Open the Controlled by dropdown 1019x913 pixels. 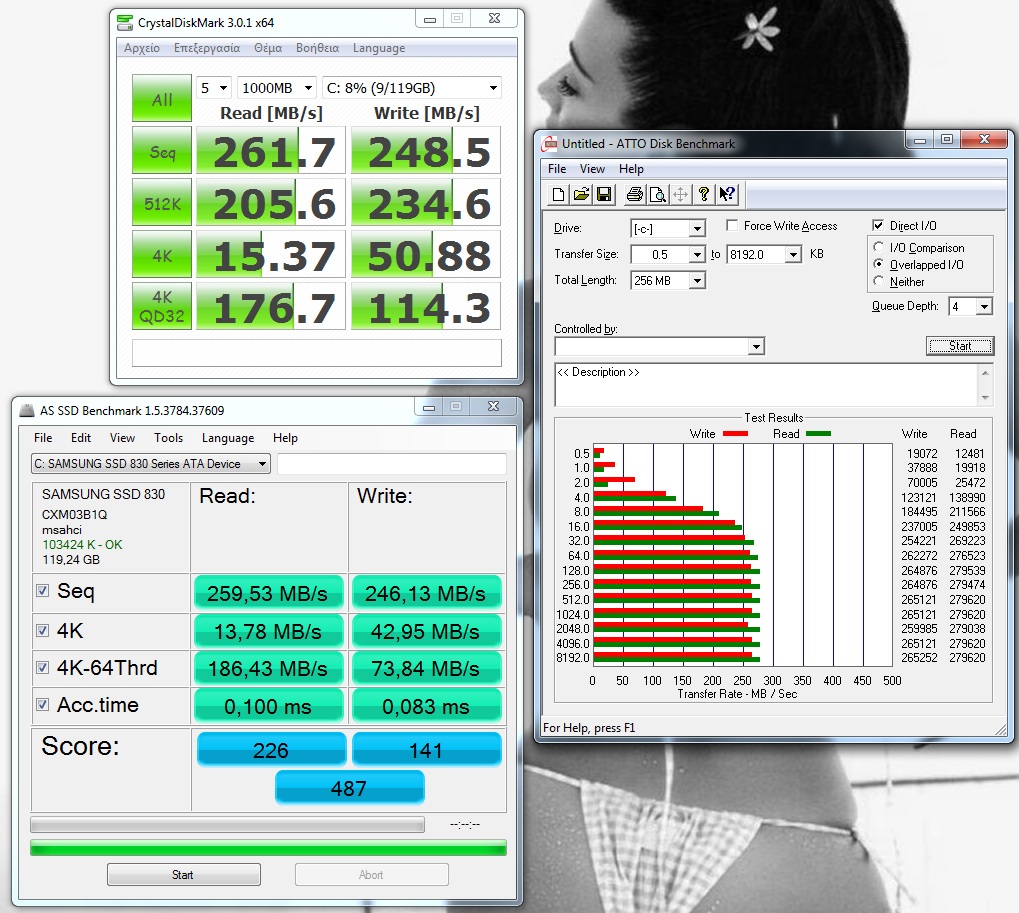tap(756, 346)
